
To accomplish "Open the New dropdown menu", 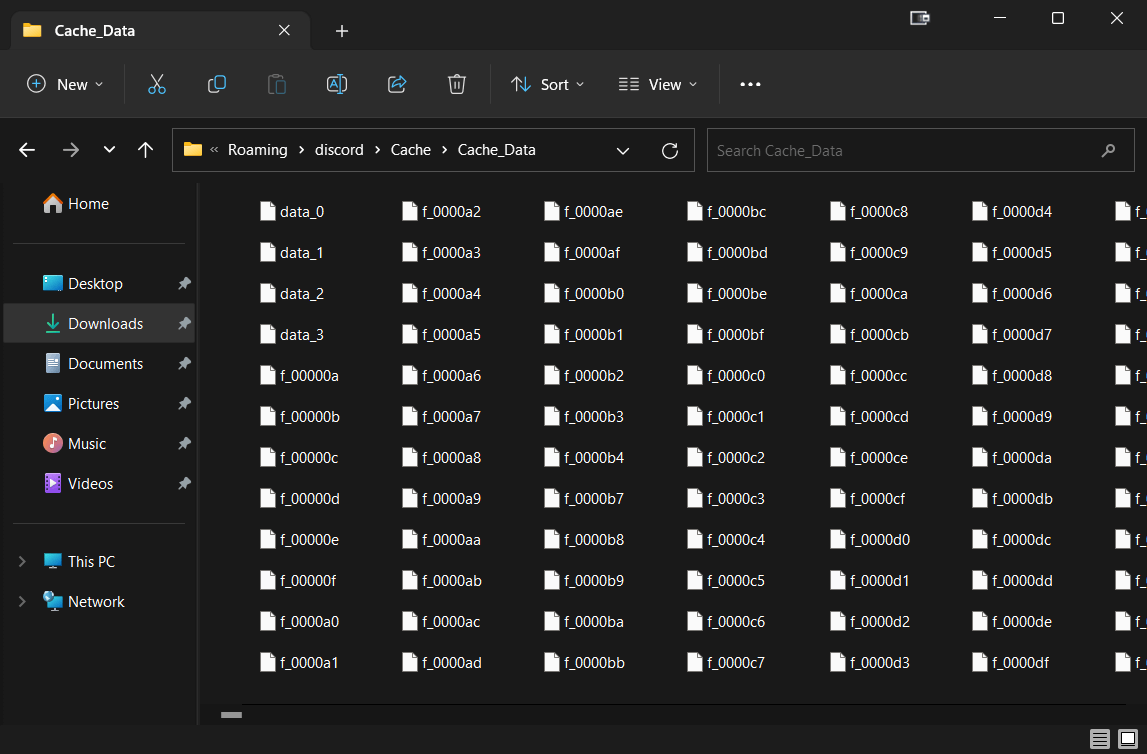I will tap(65, 84).
